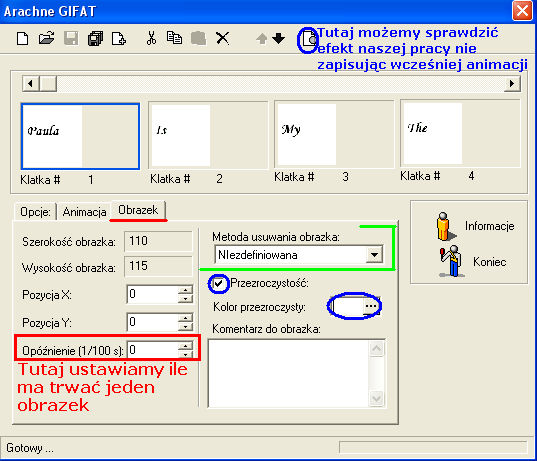Click the Gotowy status bar text
This screenshot has width=537, height=461.
pyautogui.click(x=29, y=448)
